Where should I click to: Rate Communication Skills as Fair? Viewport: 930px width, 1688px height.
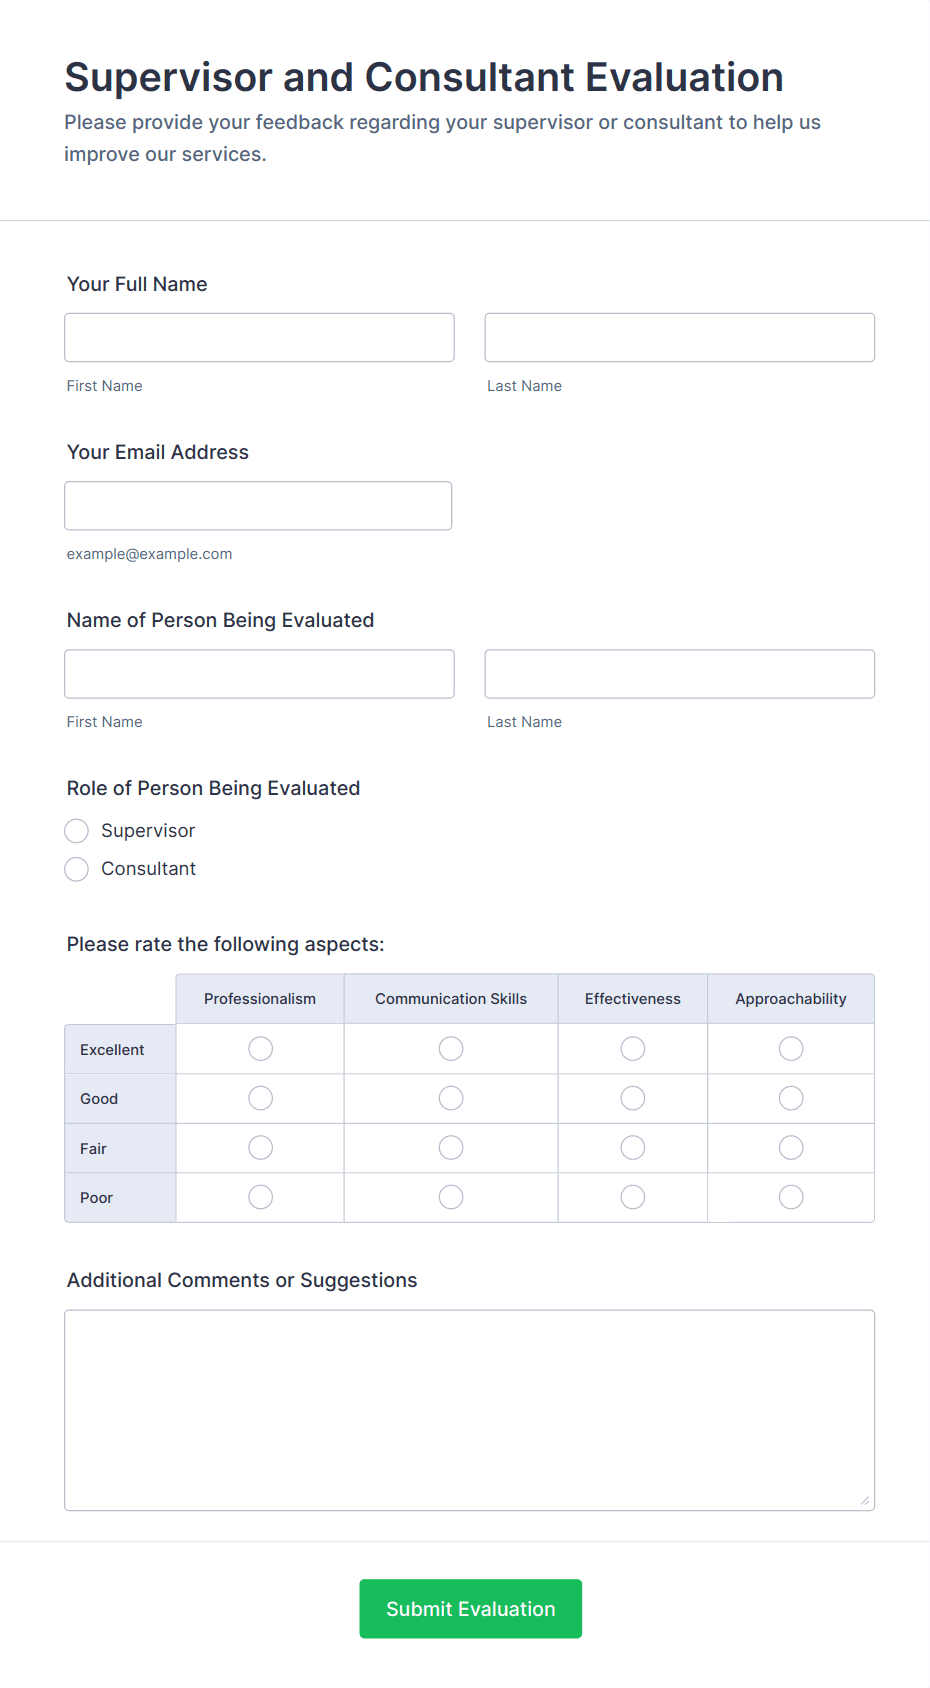pos(450,1147)
